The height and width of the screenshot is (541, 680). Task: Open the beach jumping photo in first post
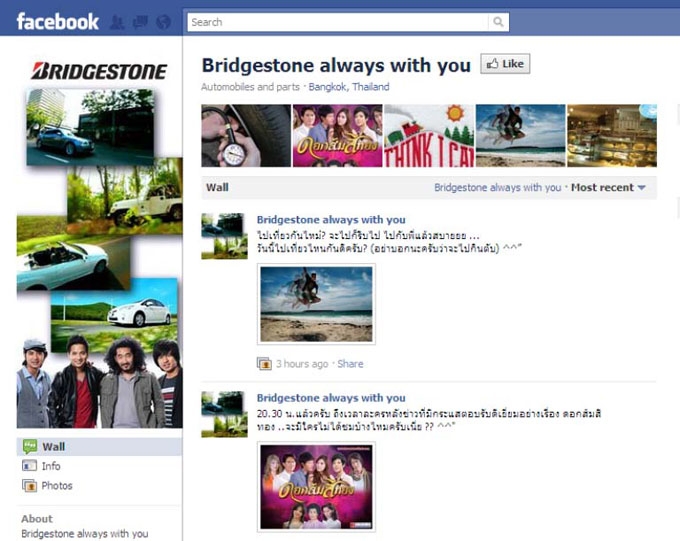pyautogui.click(x=316, y=304)
